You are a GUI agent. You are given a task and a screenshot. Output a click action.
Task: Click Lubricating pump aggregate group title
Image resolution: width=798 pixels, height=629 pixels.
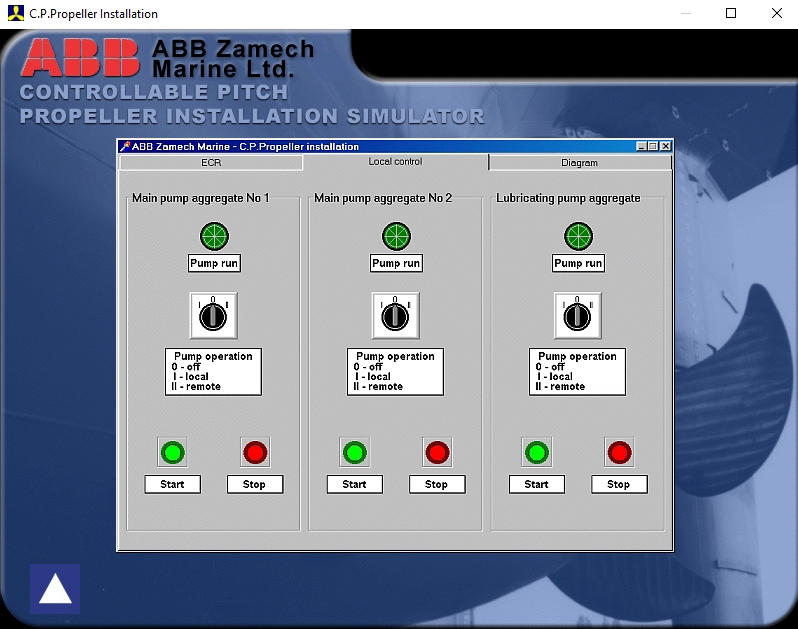568,198
